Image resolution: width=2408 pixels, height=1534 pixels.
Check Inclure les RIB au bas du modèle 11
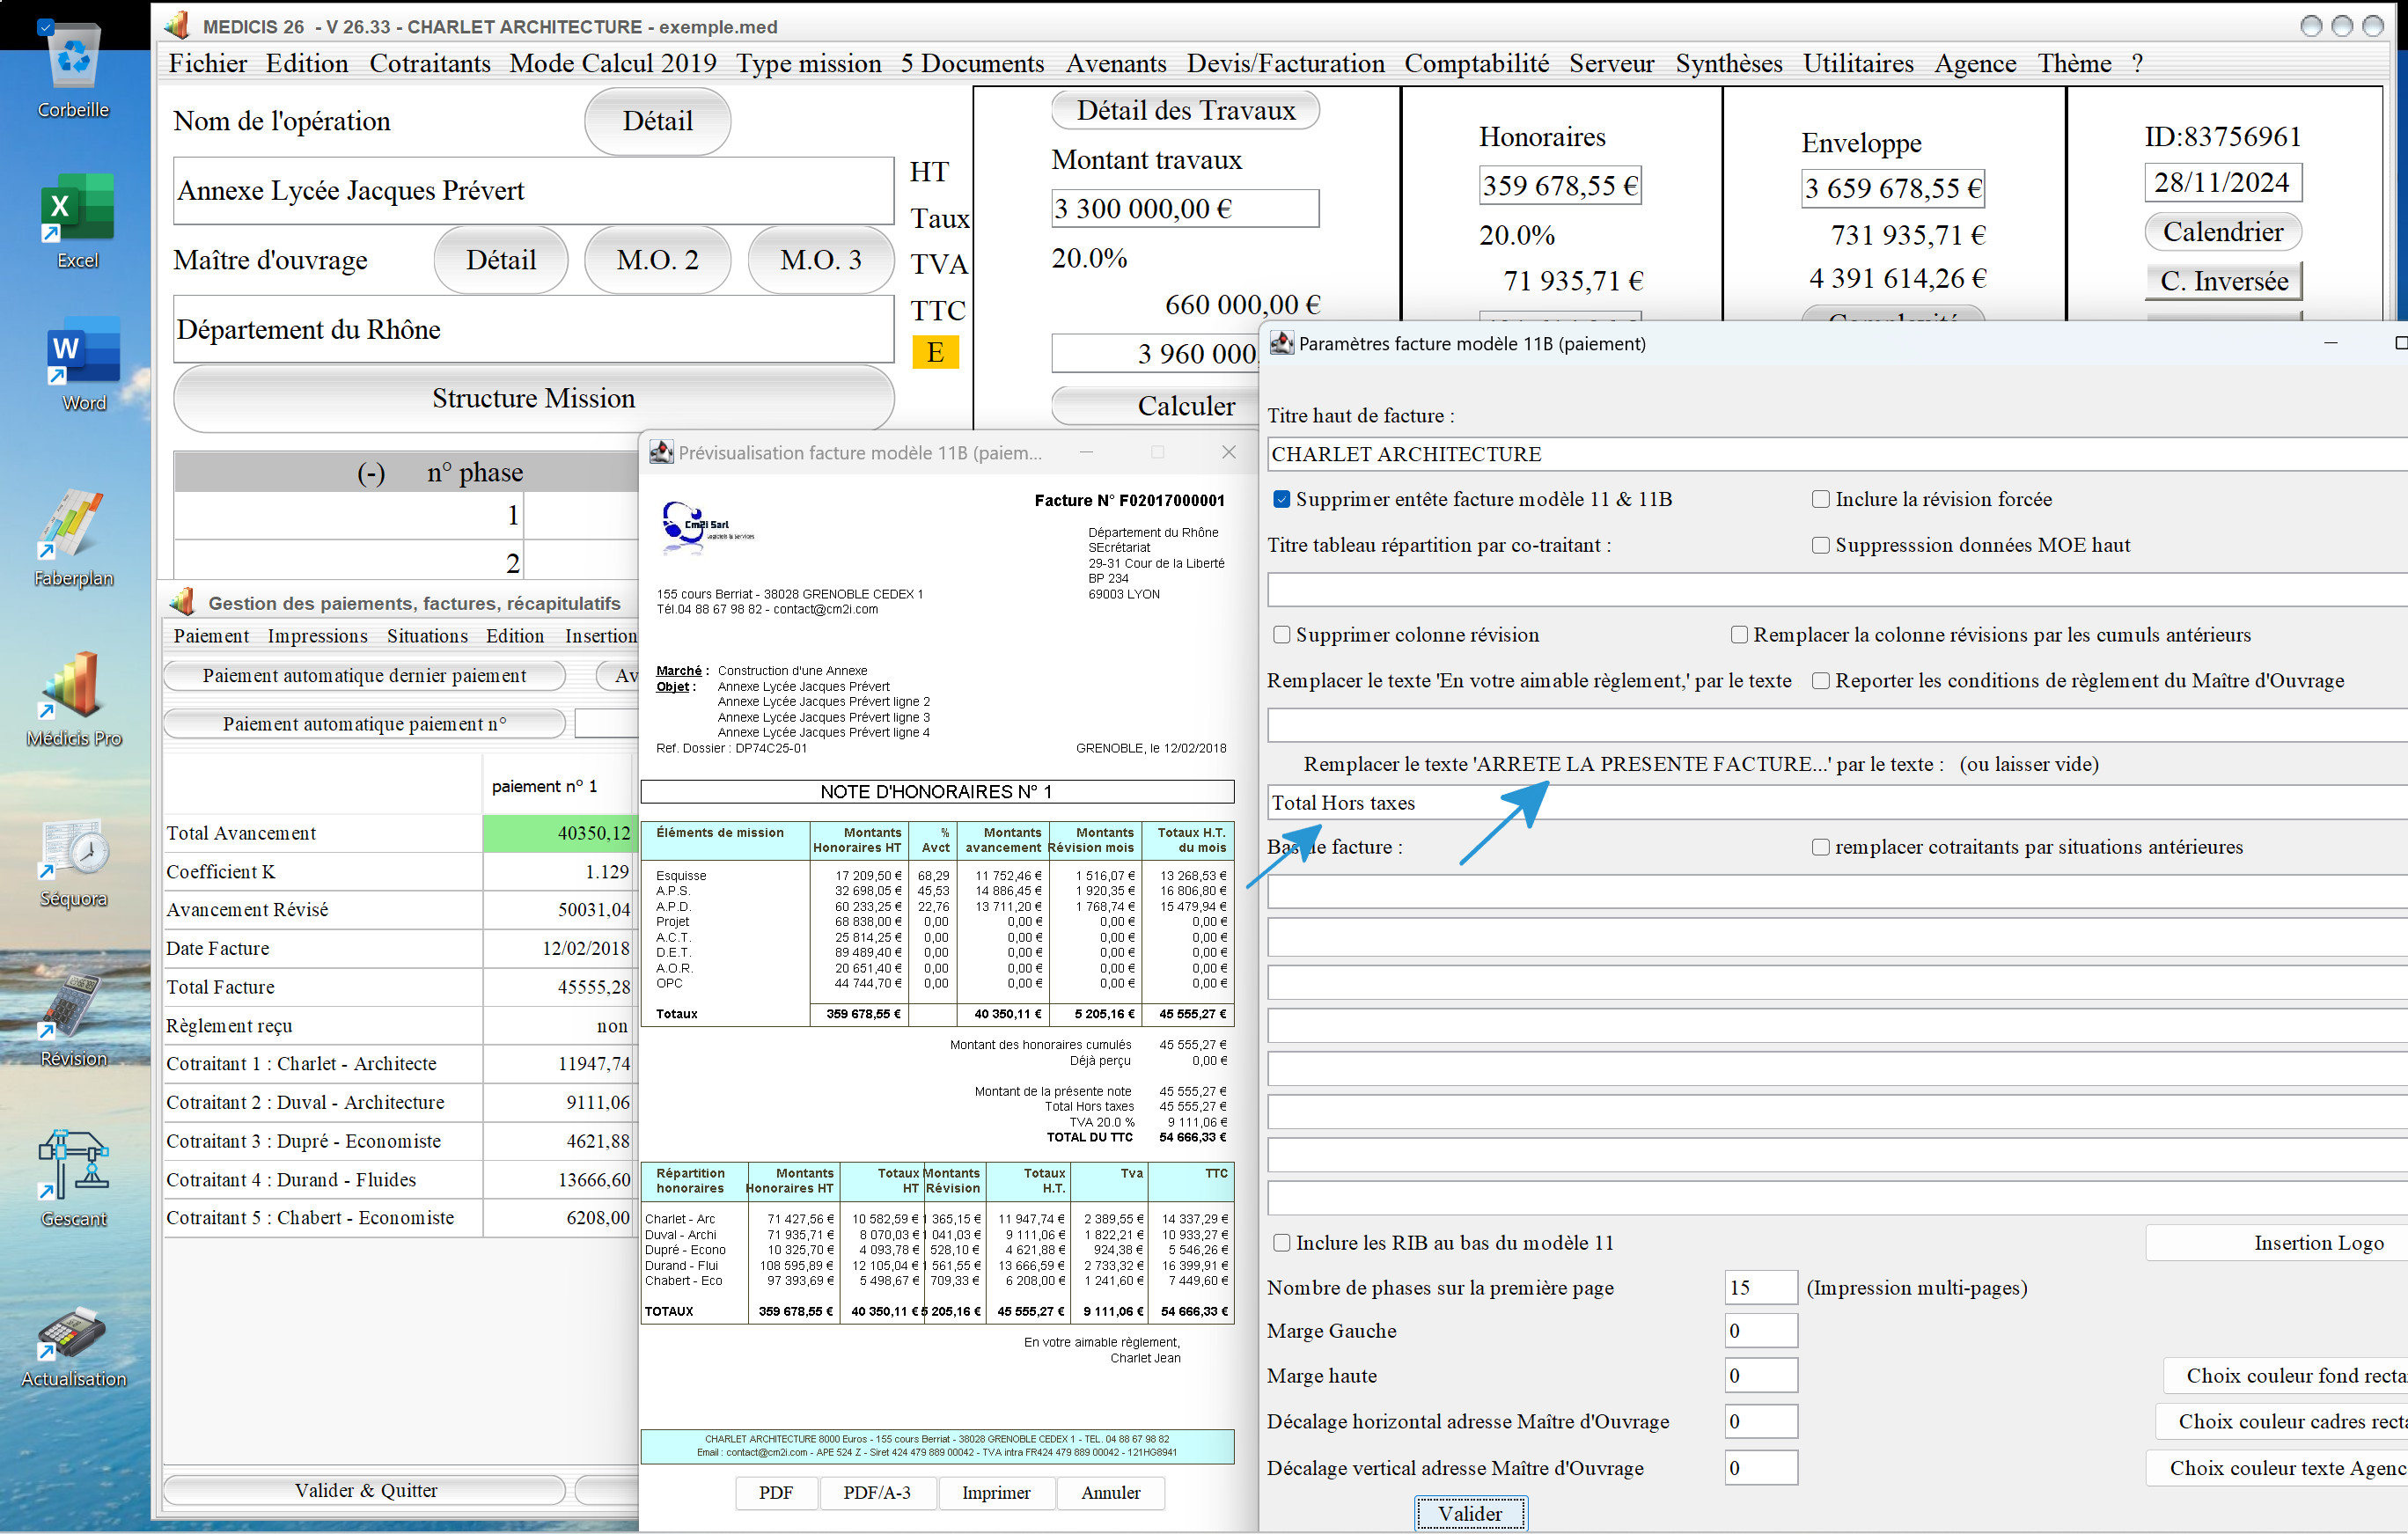[1281, 1243]
